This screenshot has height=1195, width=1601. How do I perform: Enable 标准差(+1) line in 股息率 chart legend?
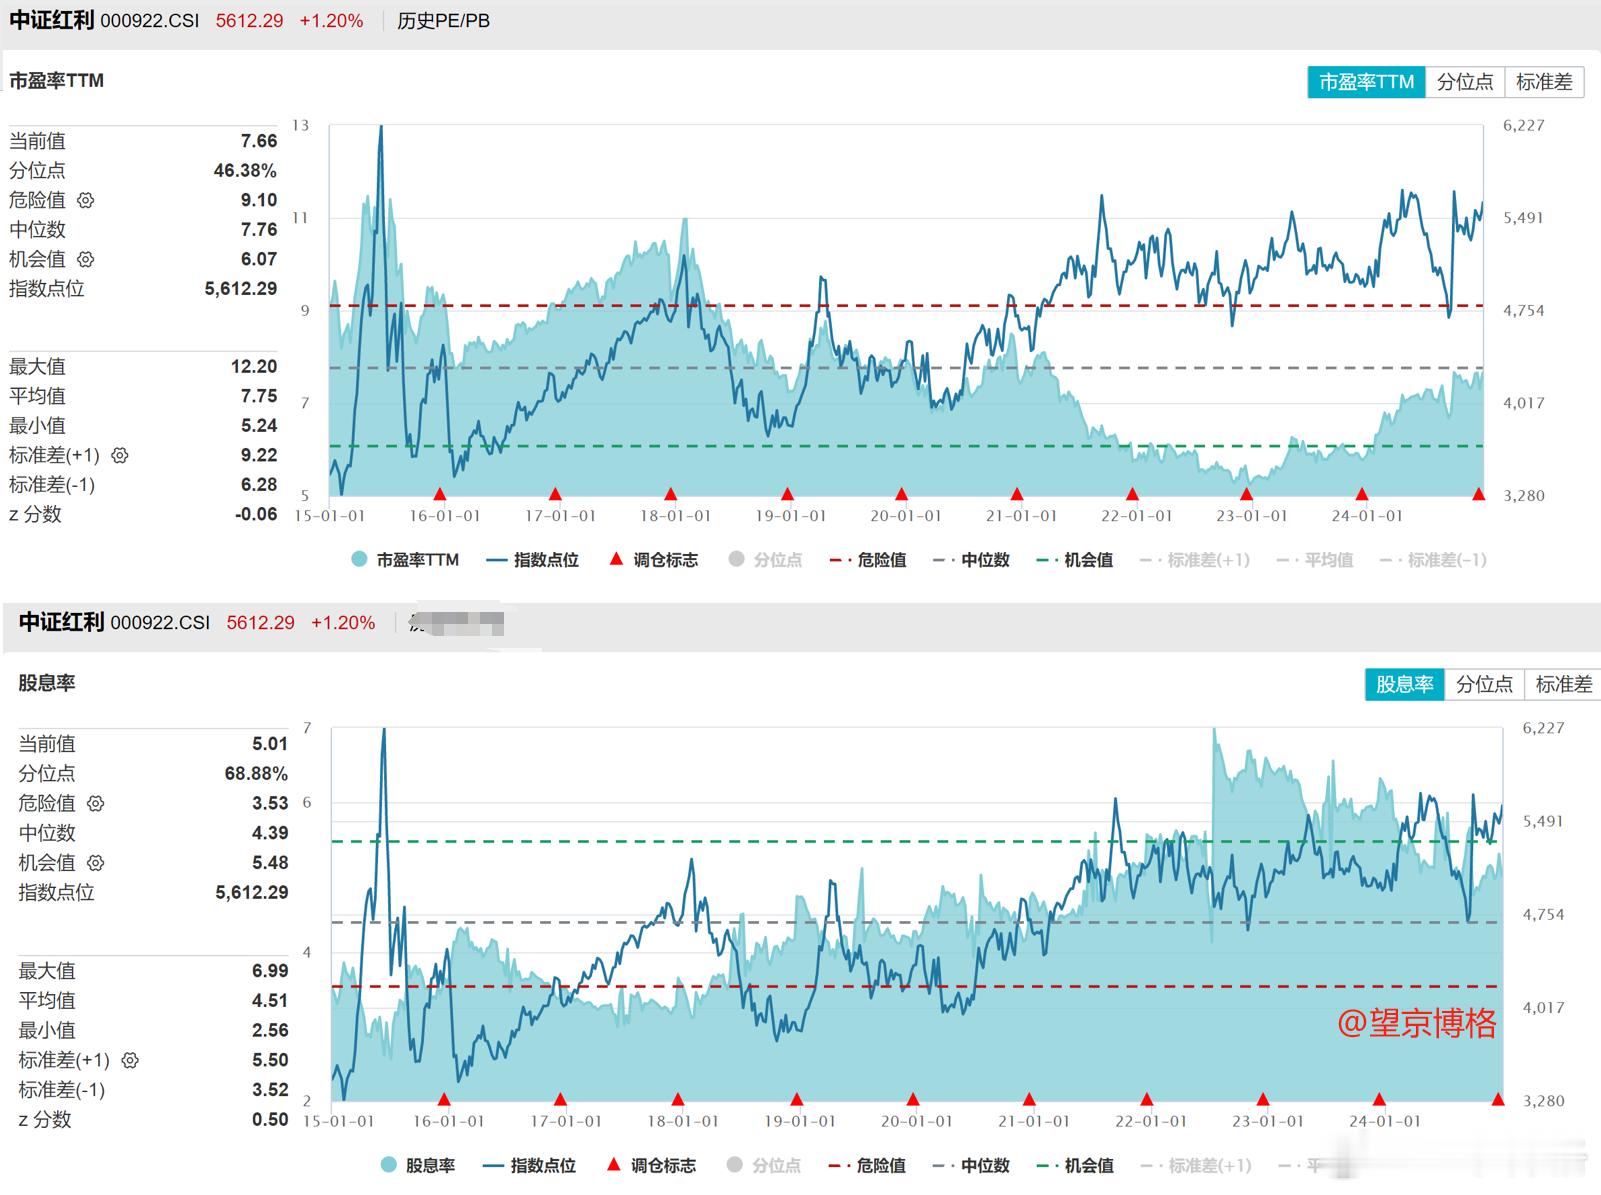point(1196,1165)
